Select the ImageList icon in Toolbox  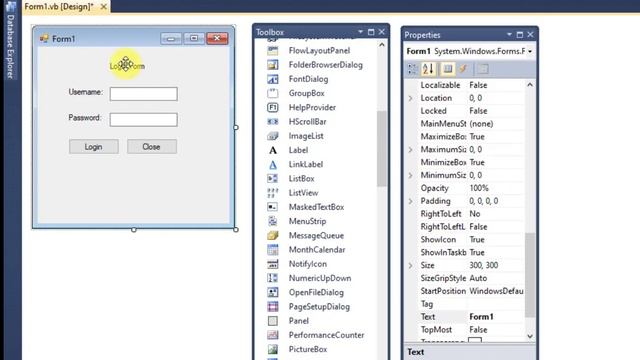[x=273, y=136]
